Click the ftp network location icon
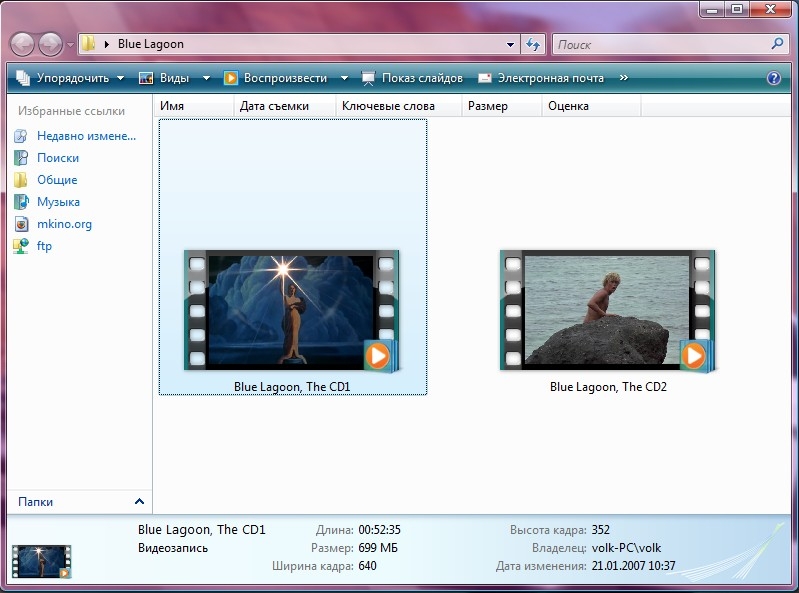The width and height of the screenshot is (799, 593). (x=21, y=246)
